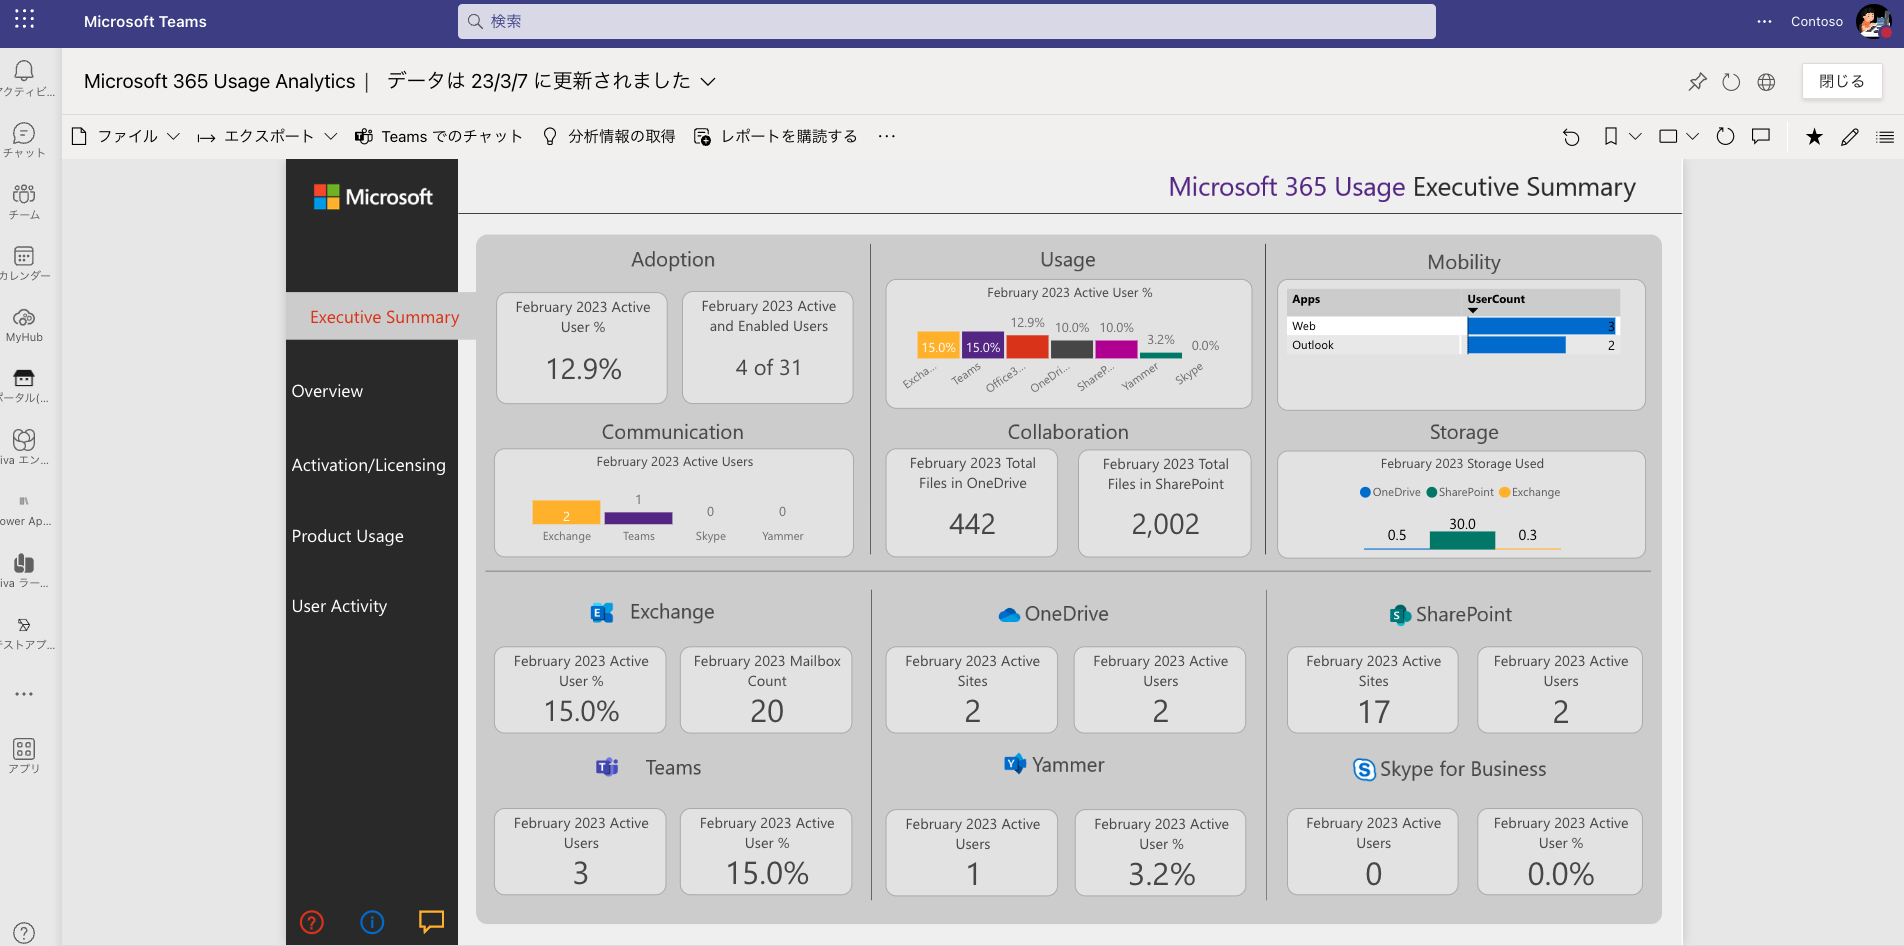The height and width of the screenshot is (946, 1904).
Task: Click the 検索 search field
Action: coord(946,21)
